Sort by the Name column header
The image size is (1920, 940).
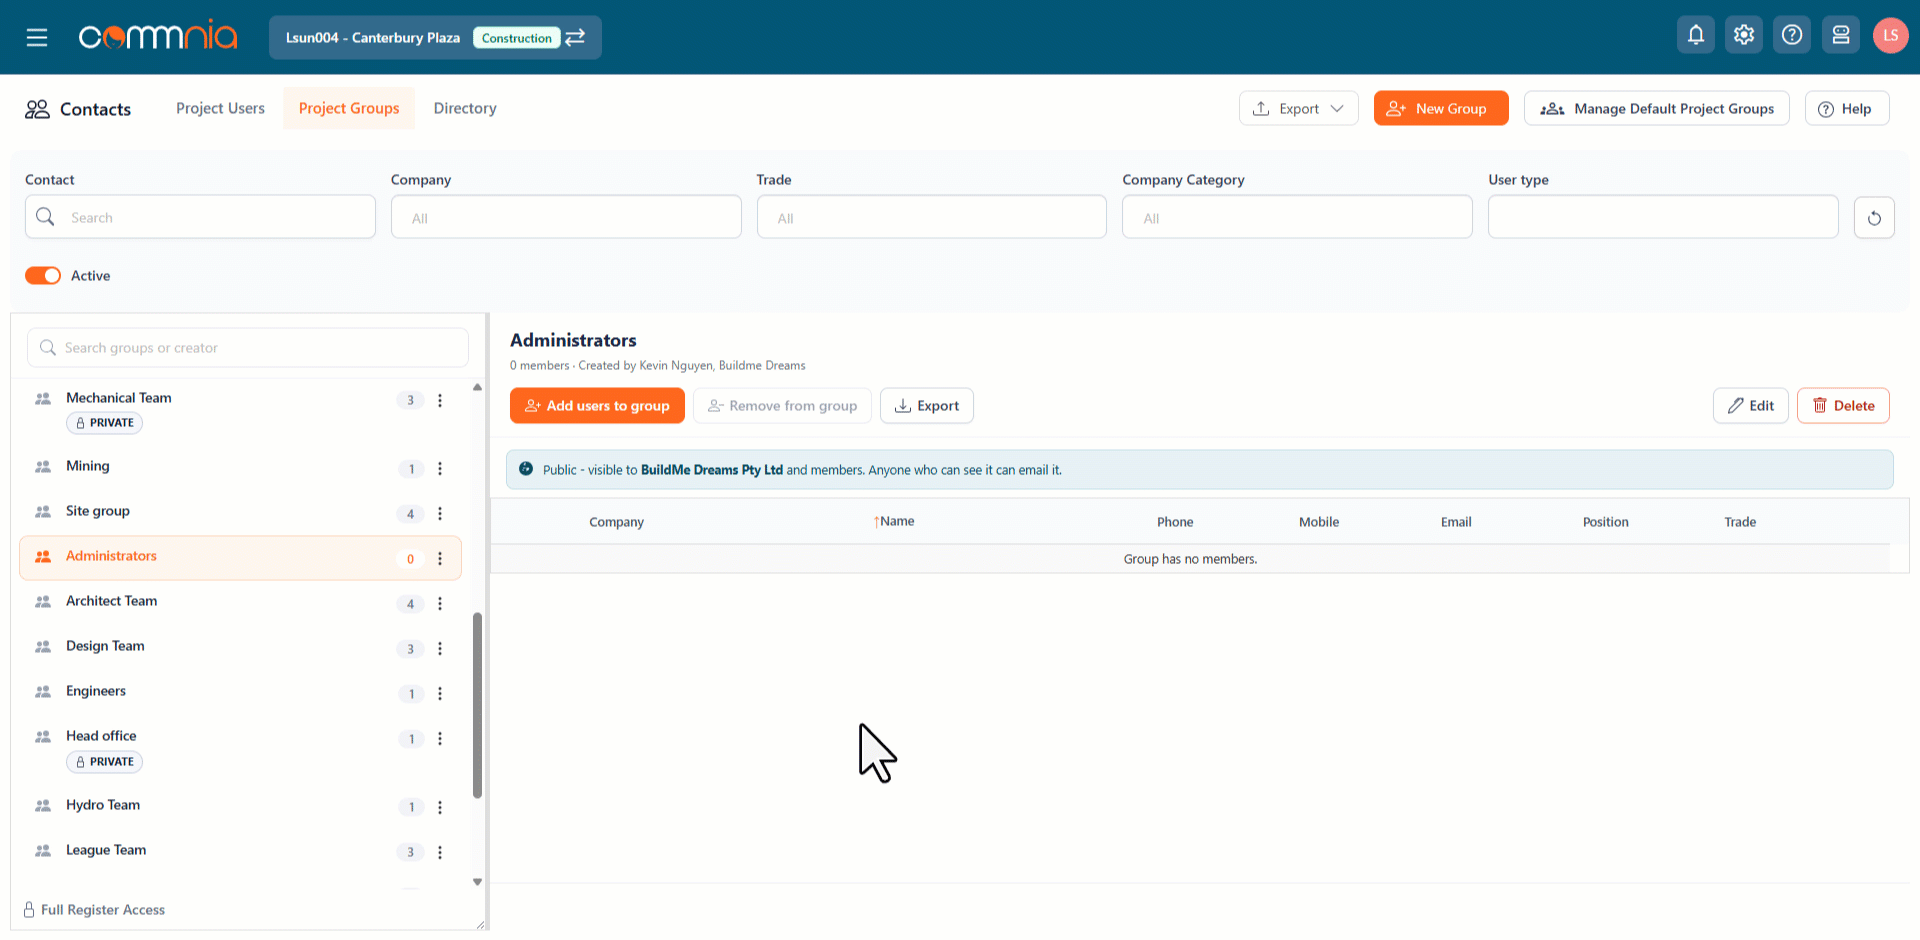tap(894, 521)
